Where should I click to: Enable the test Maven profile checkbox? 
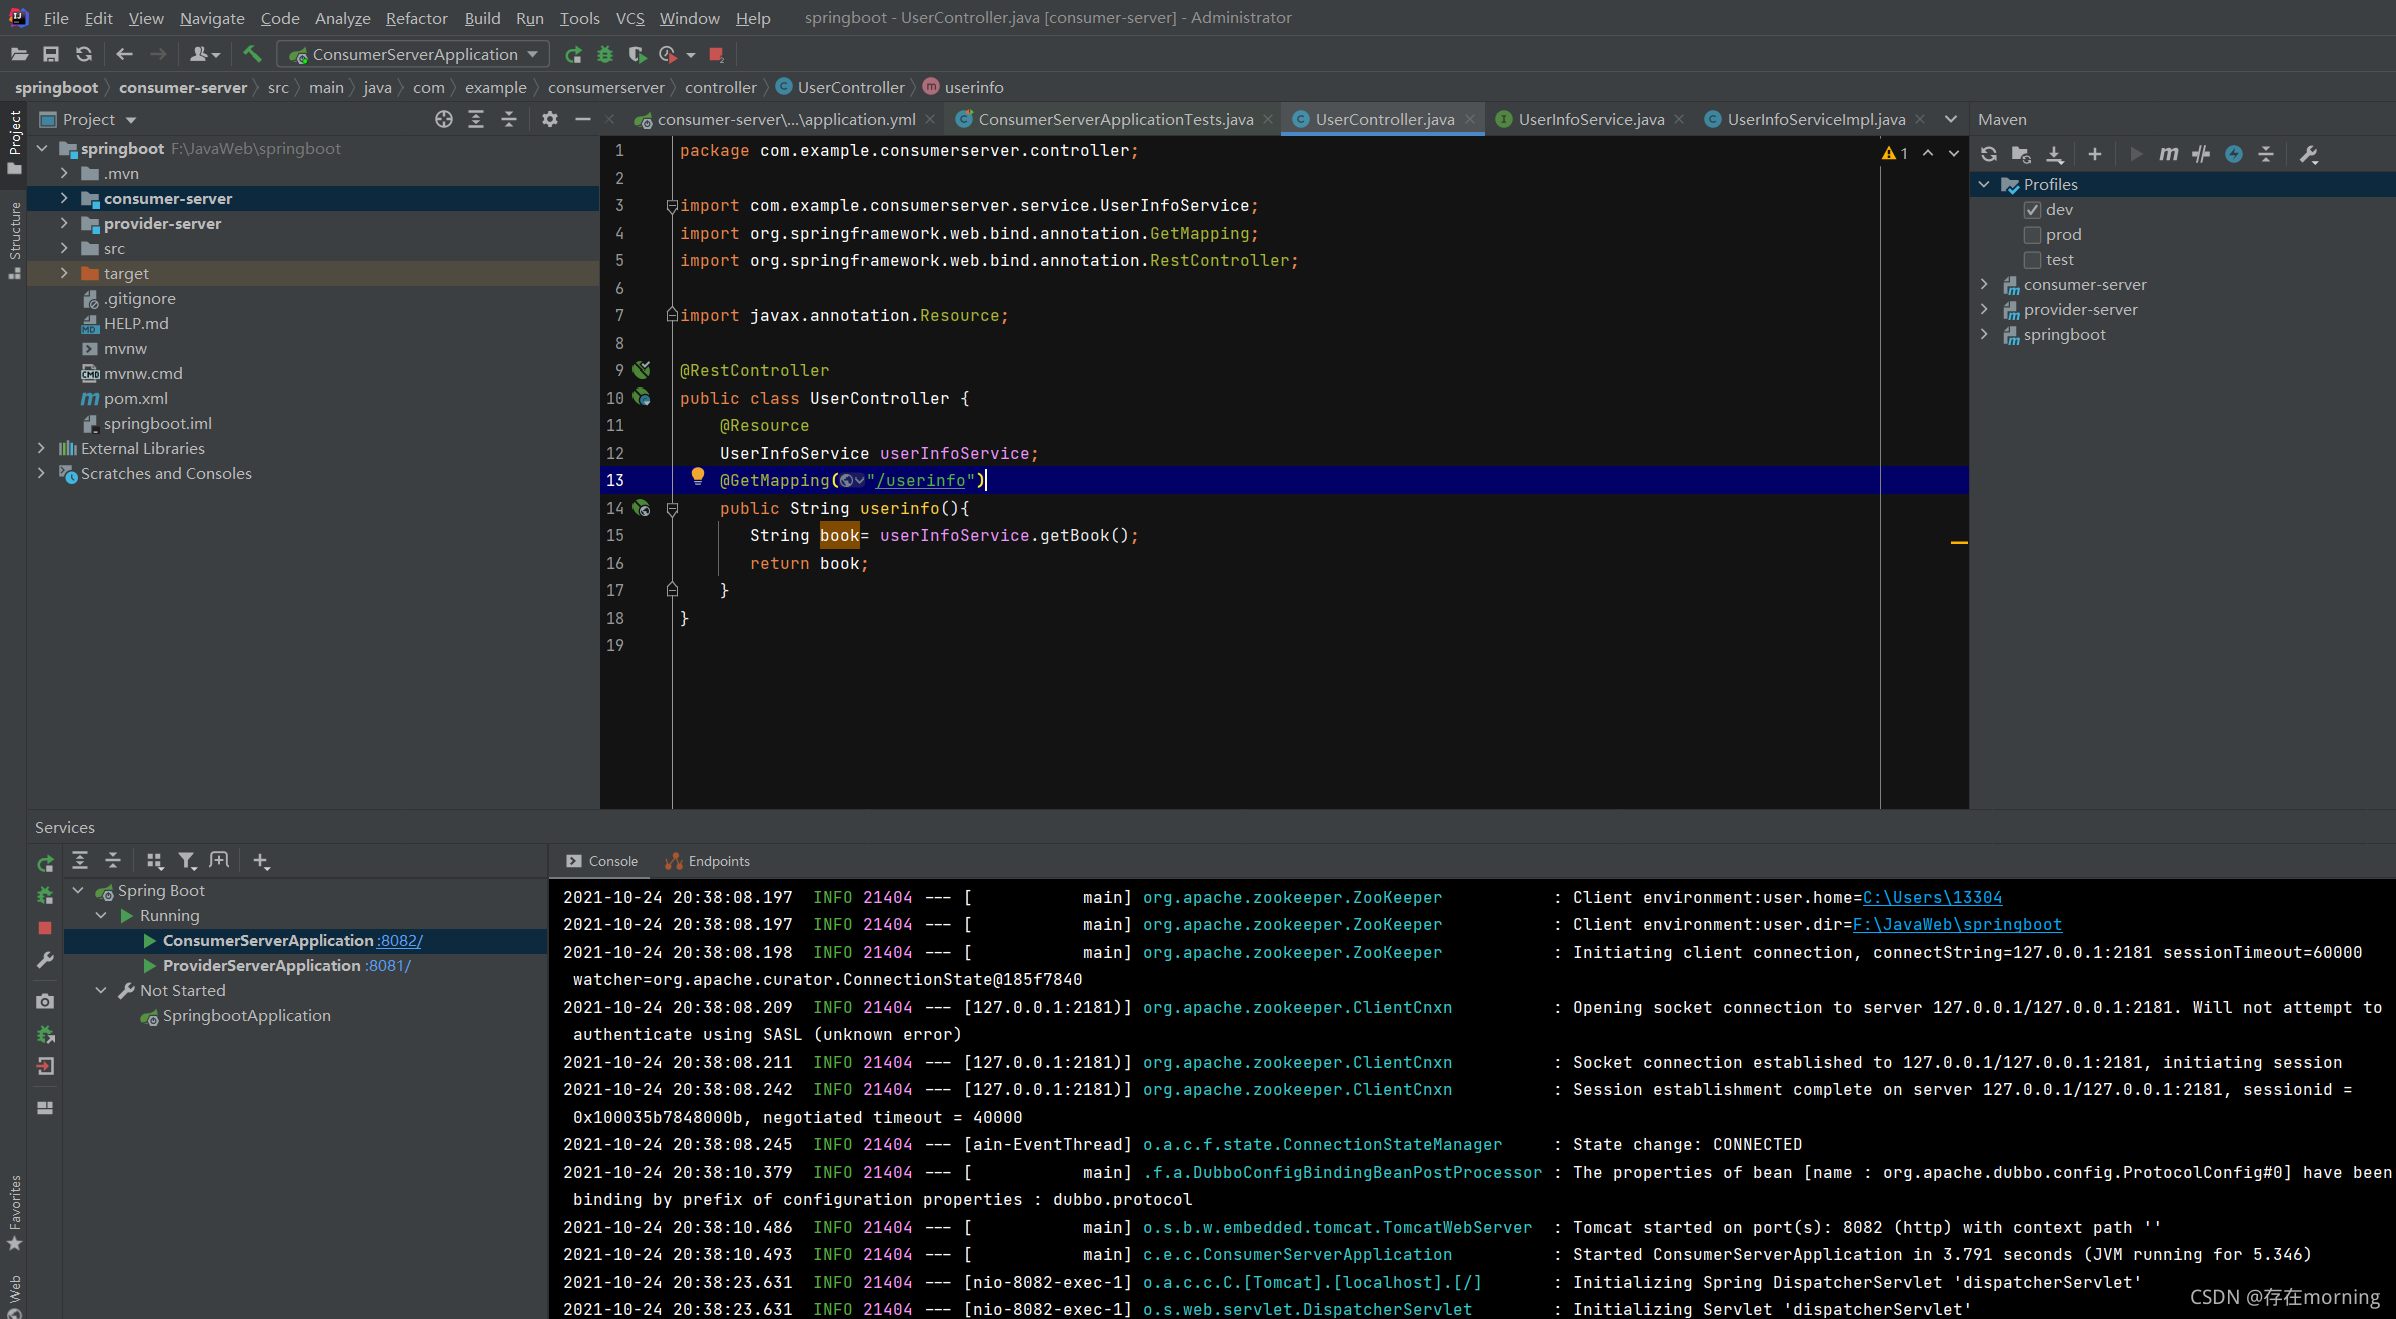point(2032,260)
